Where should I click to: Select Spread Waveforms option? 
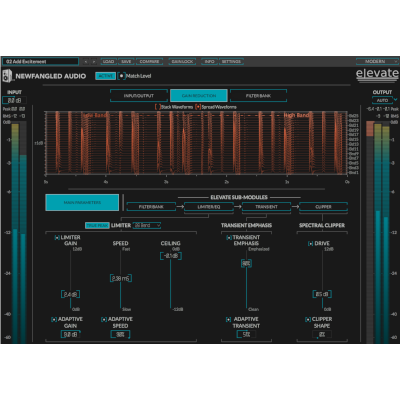click(198, 107)
